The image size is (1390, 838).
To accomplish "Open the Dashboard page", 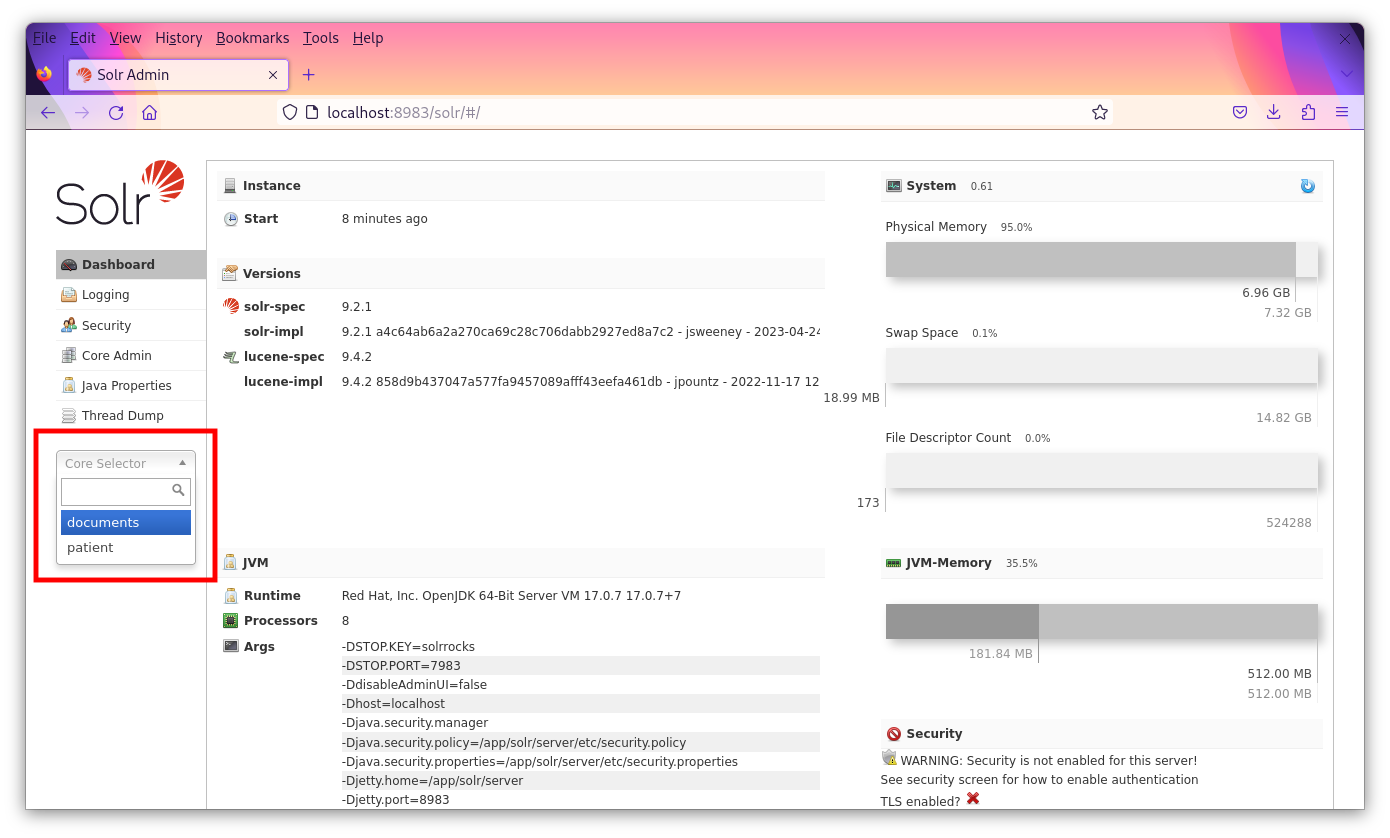I will (x=131, y=265).
